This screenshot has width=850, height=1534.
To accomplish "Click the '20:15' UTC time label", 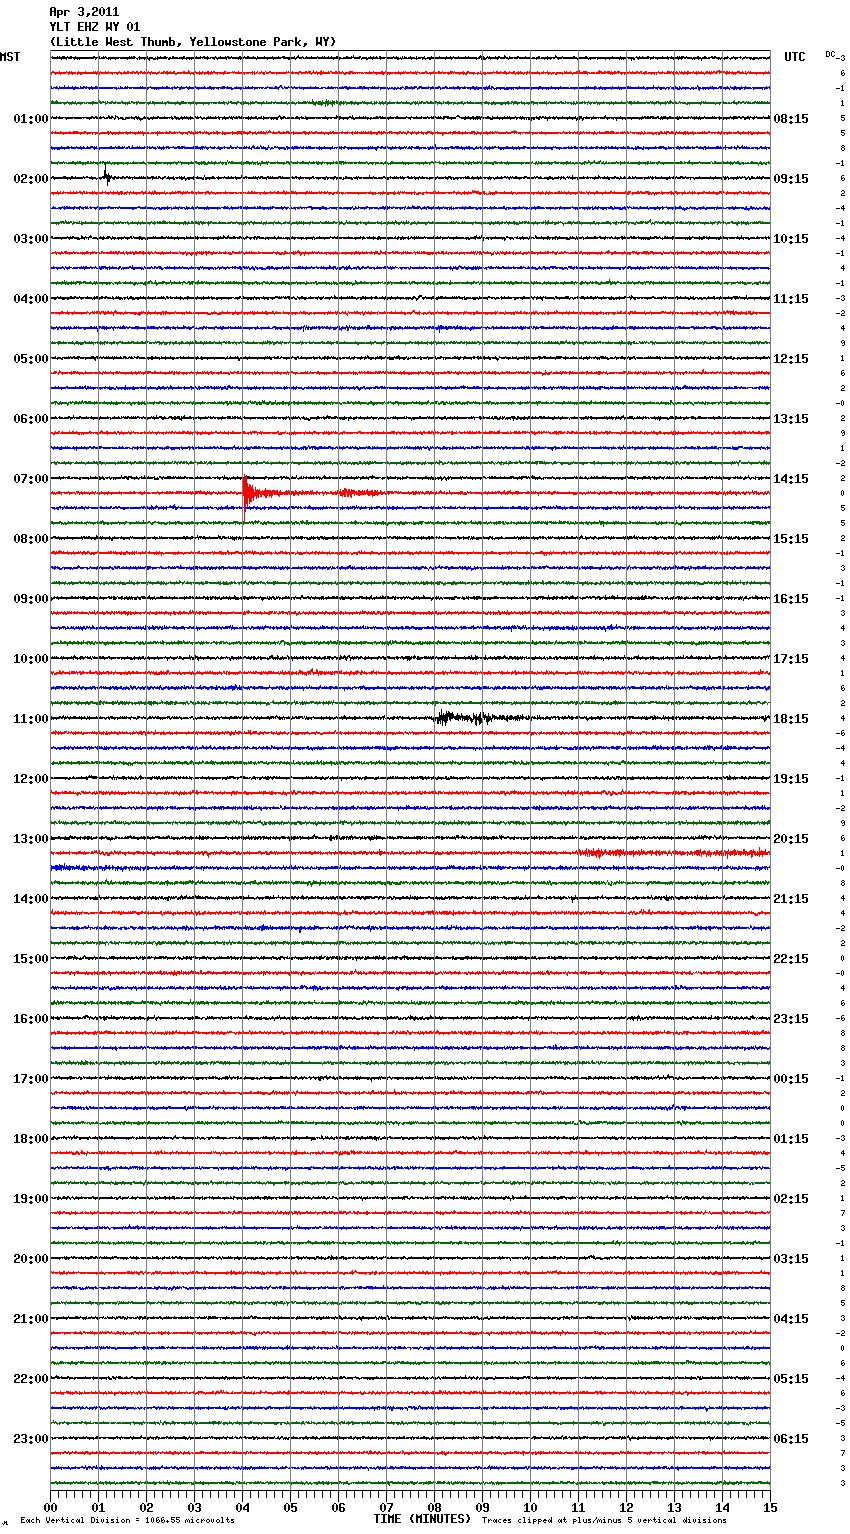I will [x=791, y=839].
